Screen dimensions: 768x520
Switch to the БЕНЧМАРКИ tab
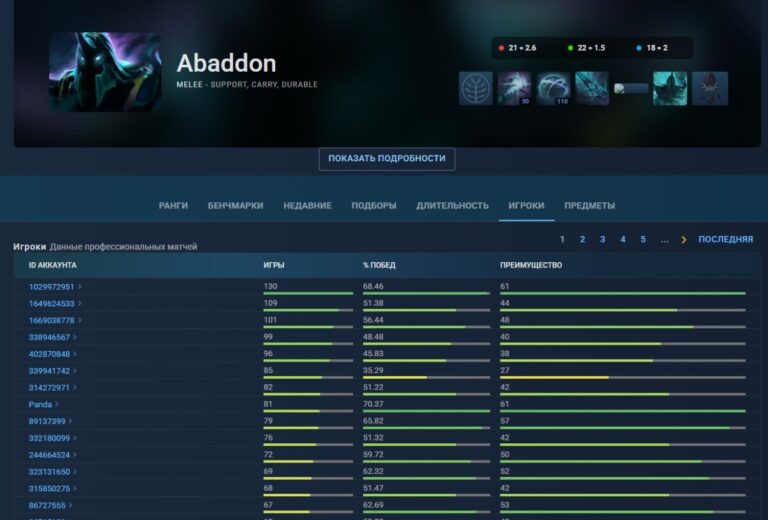tap(236, 206)
